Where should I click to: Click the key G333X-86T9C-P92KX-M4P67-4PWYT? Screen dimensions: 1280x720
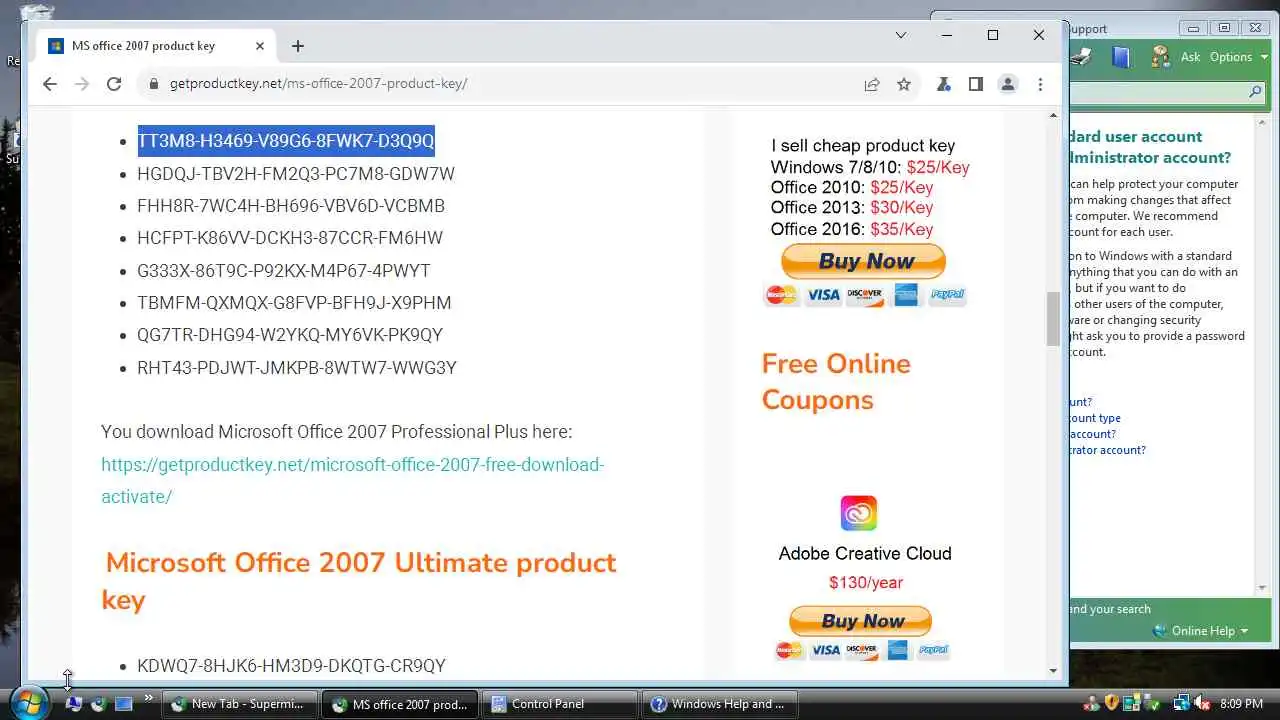tap(284, 271)
